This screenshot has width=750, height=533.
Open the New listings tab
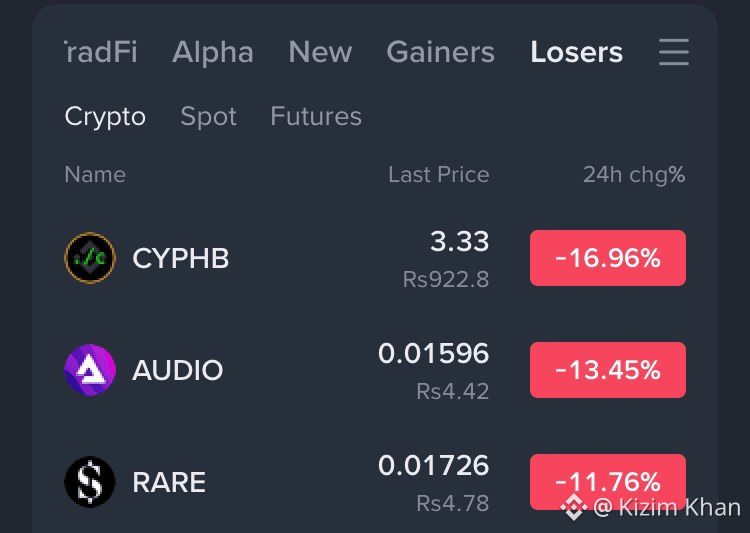(x=320, y=52)
